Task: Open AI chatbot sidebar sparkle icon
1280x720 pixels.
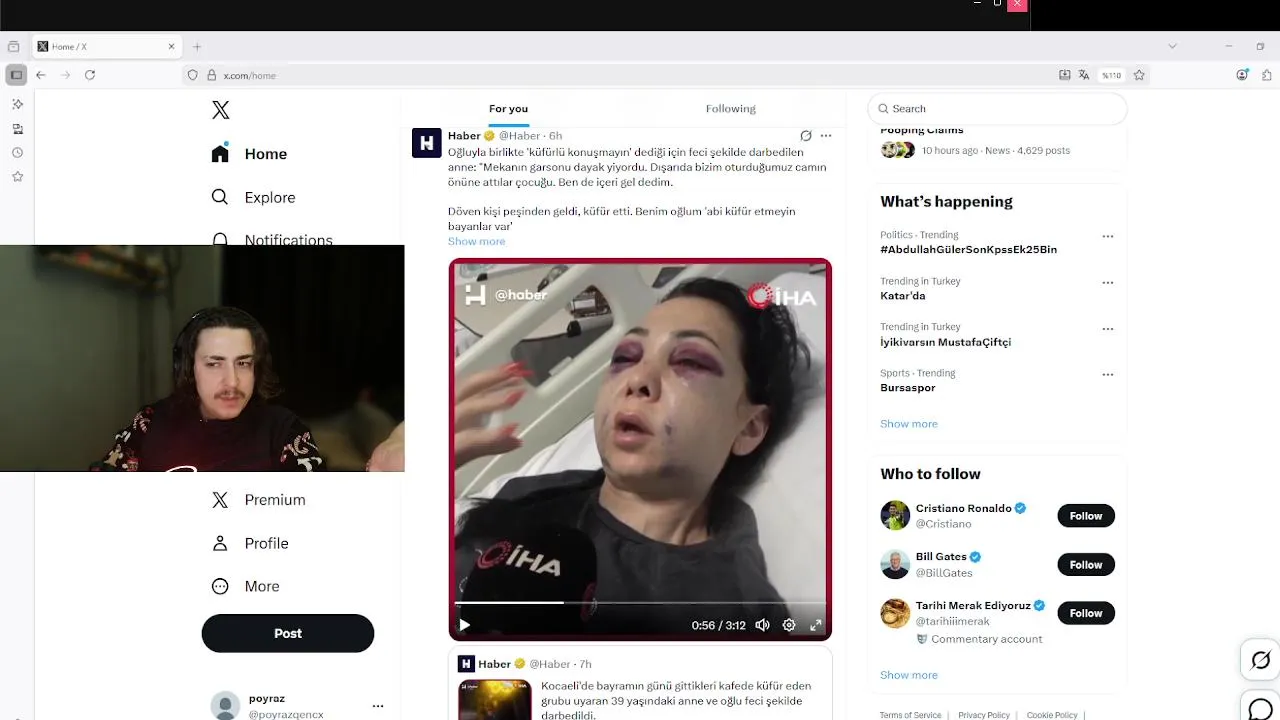Action: 17,104
